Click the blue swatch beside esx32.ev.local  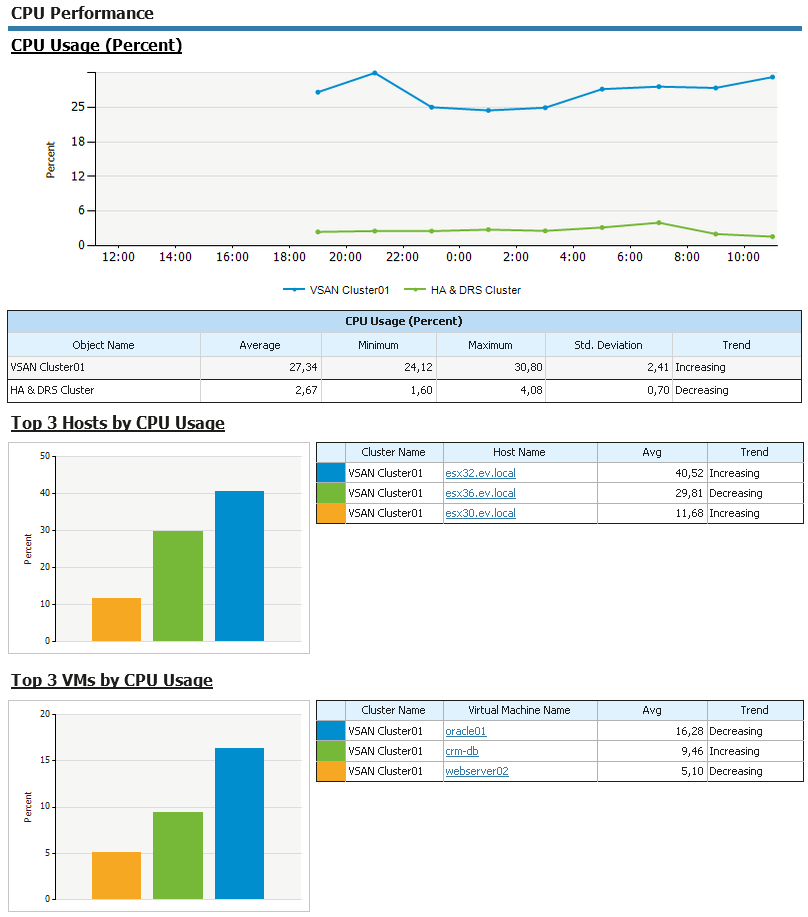(330, 473)
